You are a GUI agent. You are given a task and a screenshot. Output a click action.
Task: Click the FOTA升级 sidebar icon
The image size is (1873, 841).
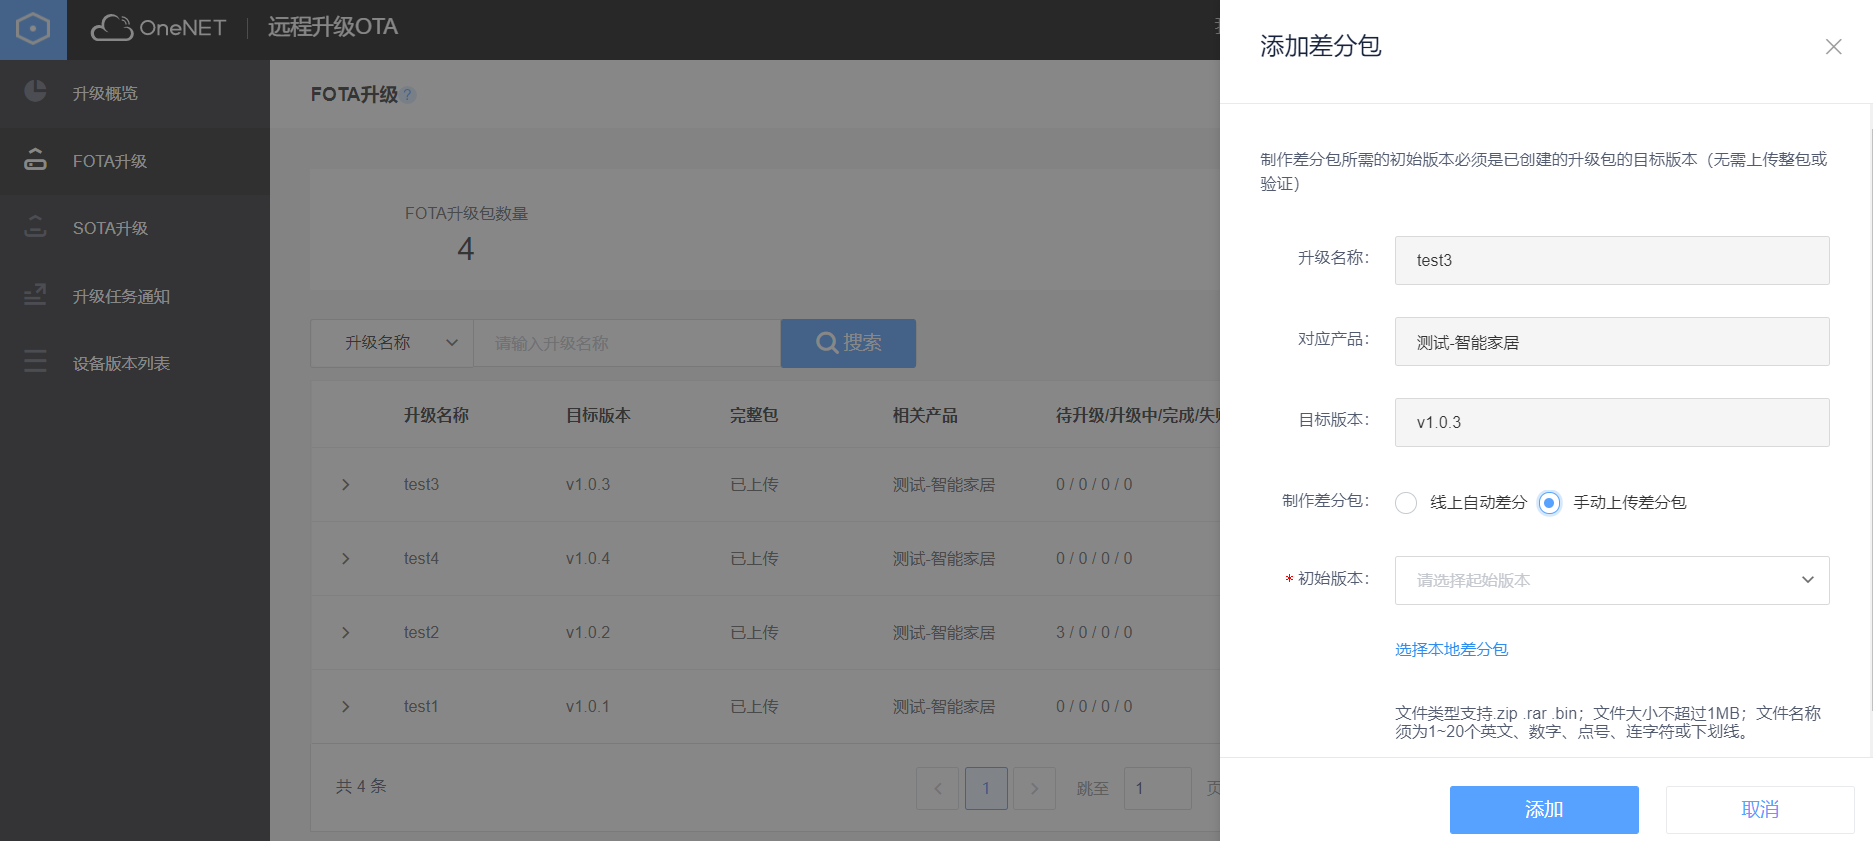tap(35, 160)
